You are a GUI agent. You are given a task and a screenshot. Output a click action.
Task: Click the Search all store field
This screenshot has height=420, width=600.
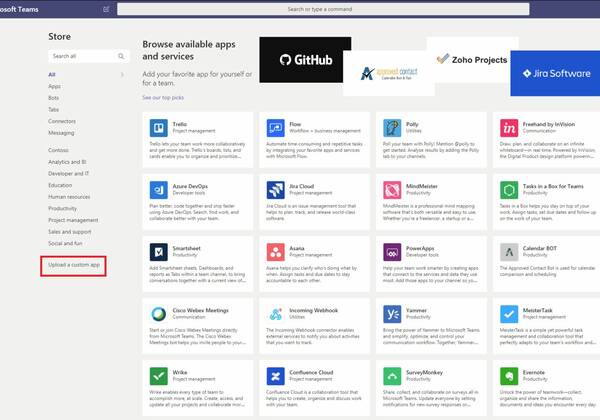(x=88, y=56)
